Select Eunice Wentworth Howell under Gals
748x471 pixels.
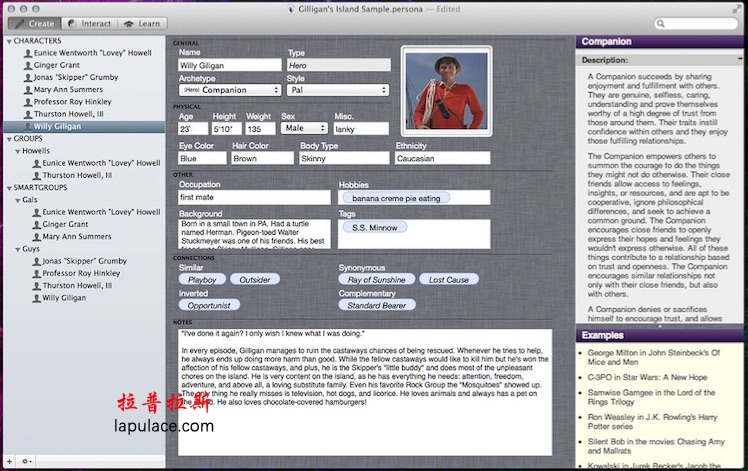[x=101, y=212]
